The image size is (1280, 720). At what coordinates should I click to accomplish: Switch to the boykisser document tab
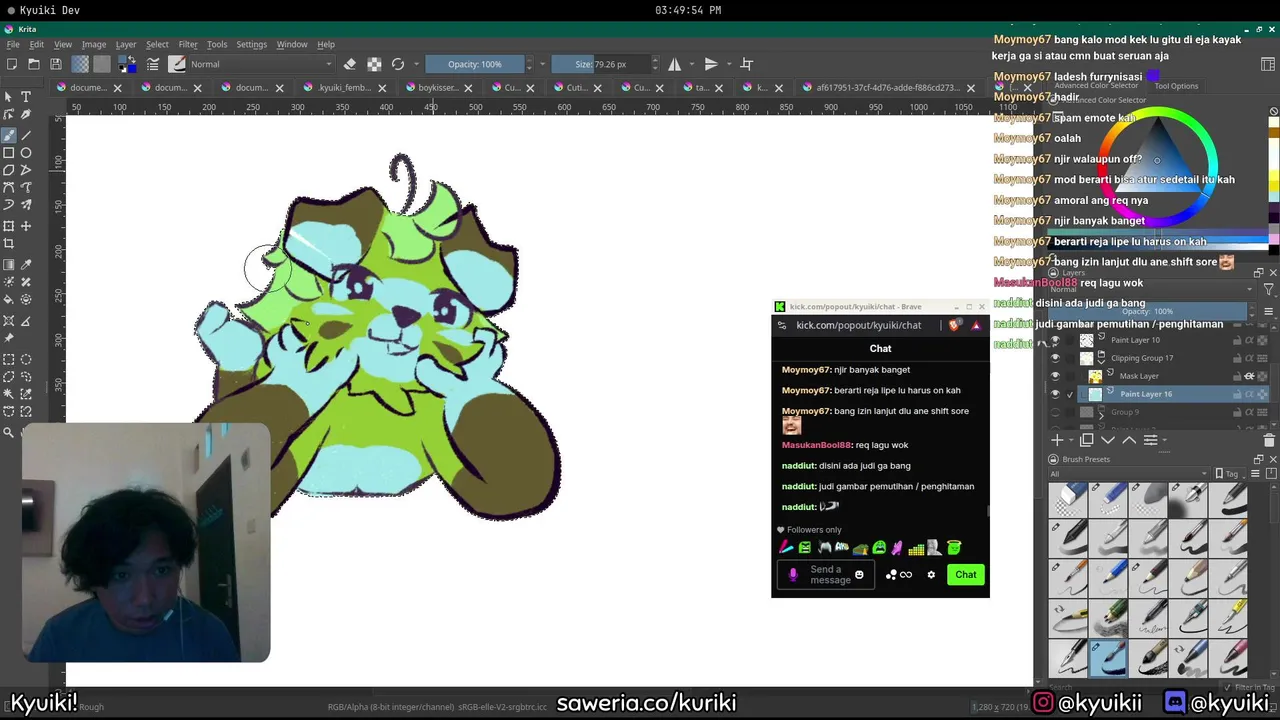point(437,87)
